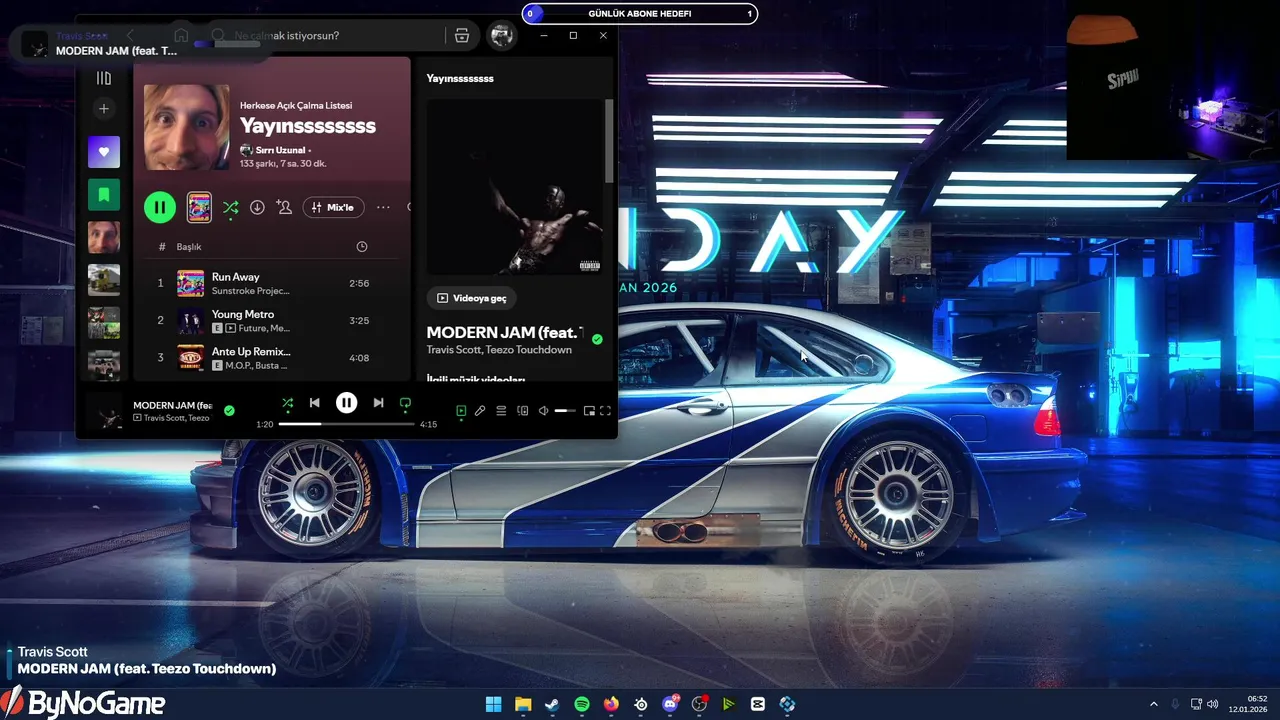This screenshot has width=1280, height=720.
Task: Open Liked Songs heart tile in sidebar
Action: [103, 152]
